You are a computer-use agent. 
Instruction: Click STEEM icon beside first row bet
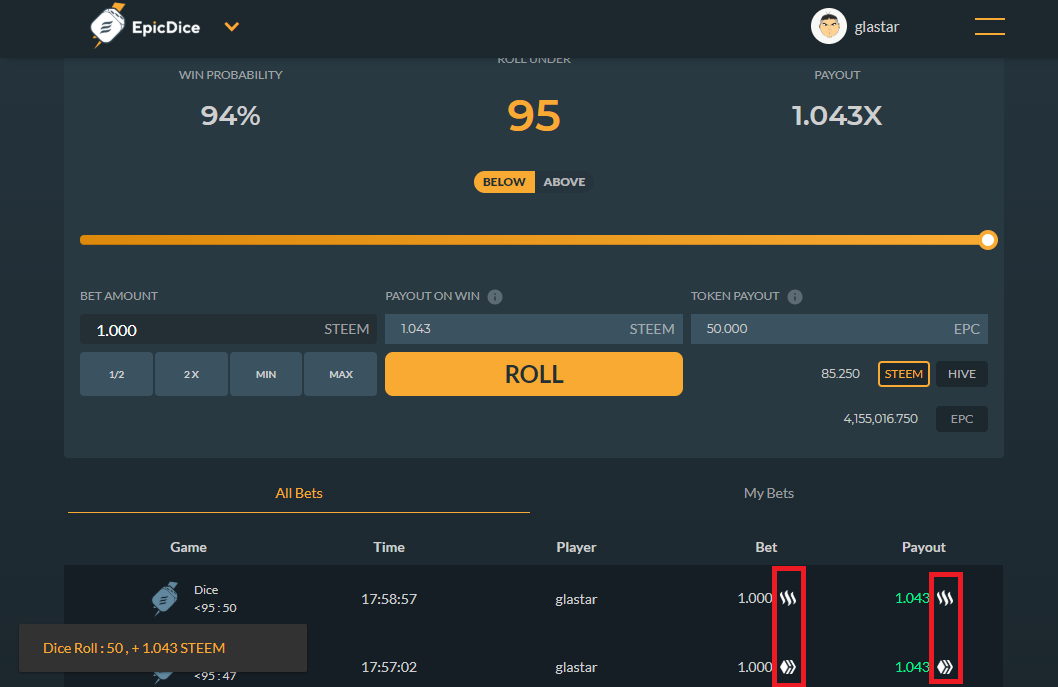tap(789, 599)
